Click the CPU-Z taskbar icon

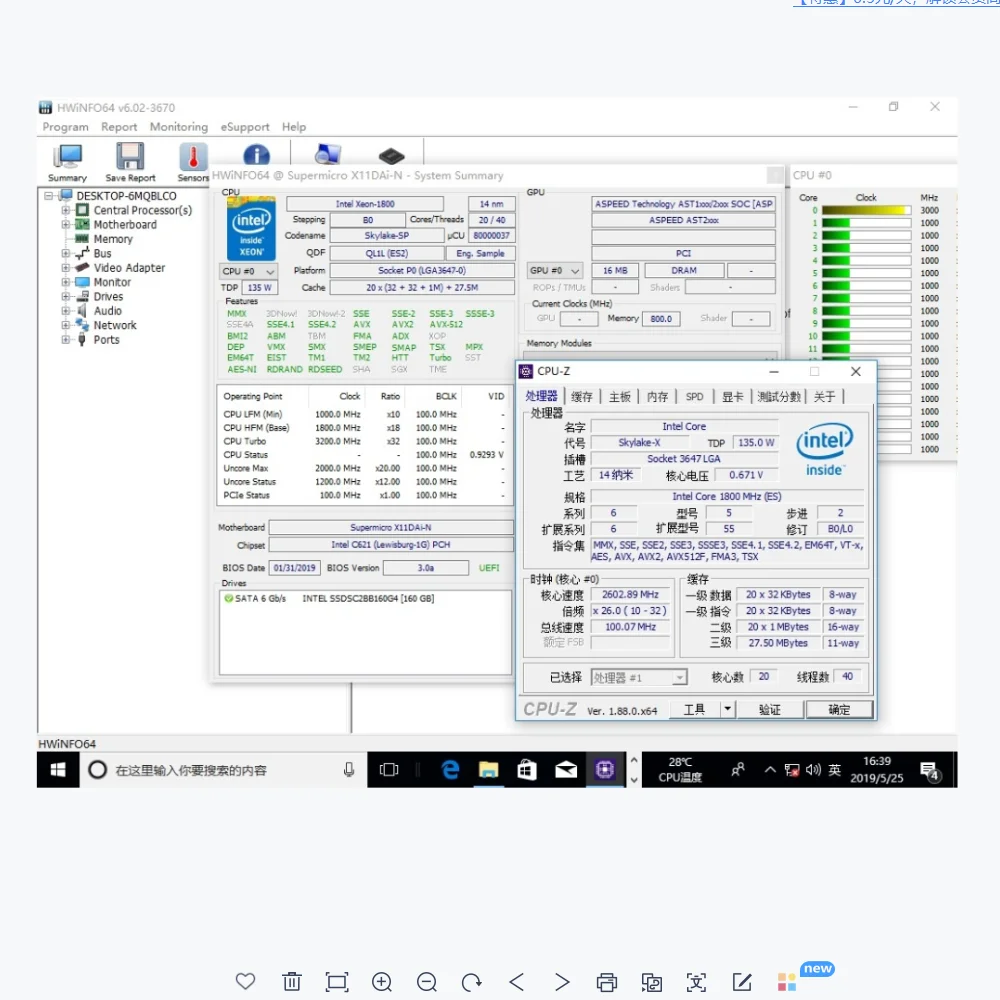click(605, 770)
